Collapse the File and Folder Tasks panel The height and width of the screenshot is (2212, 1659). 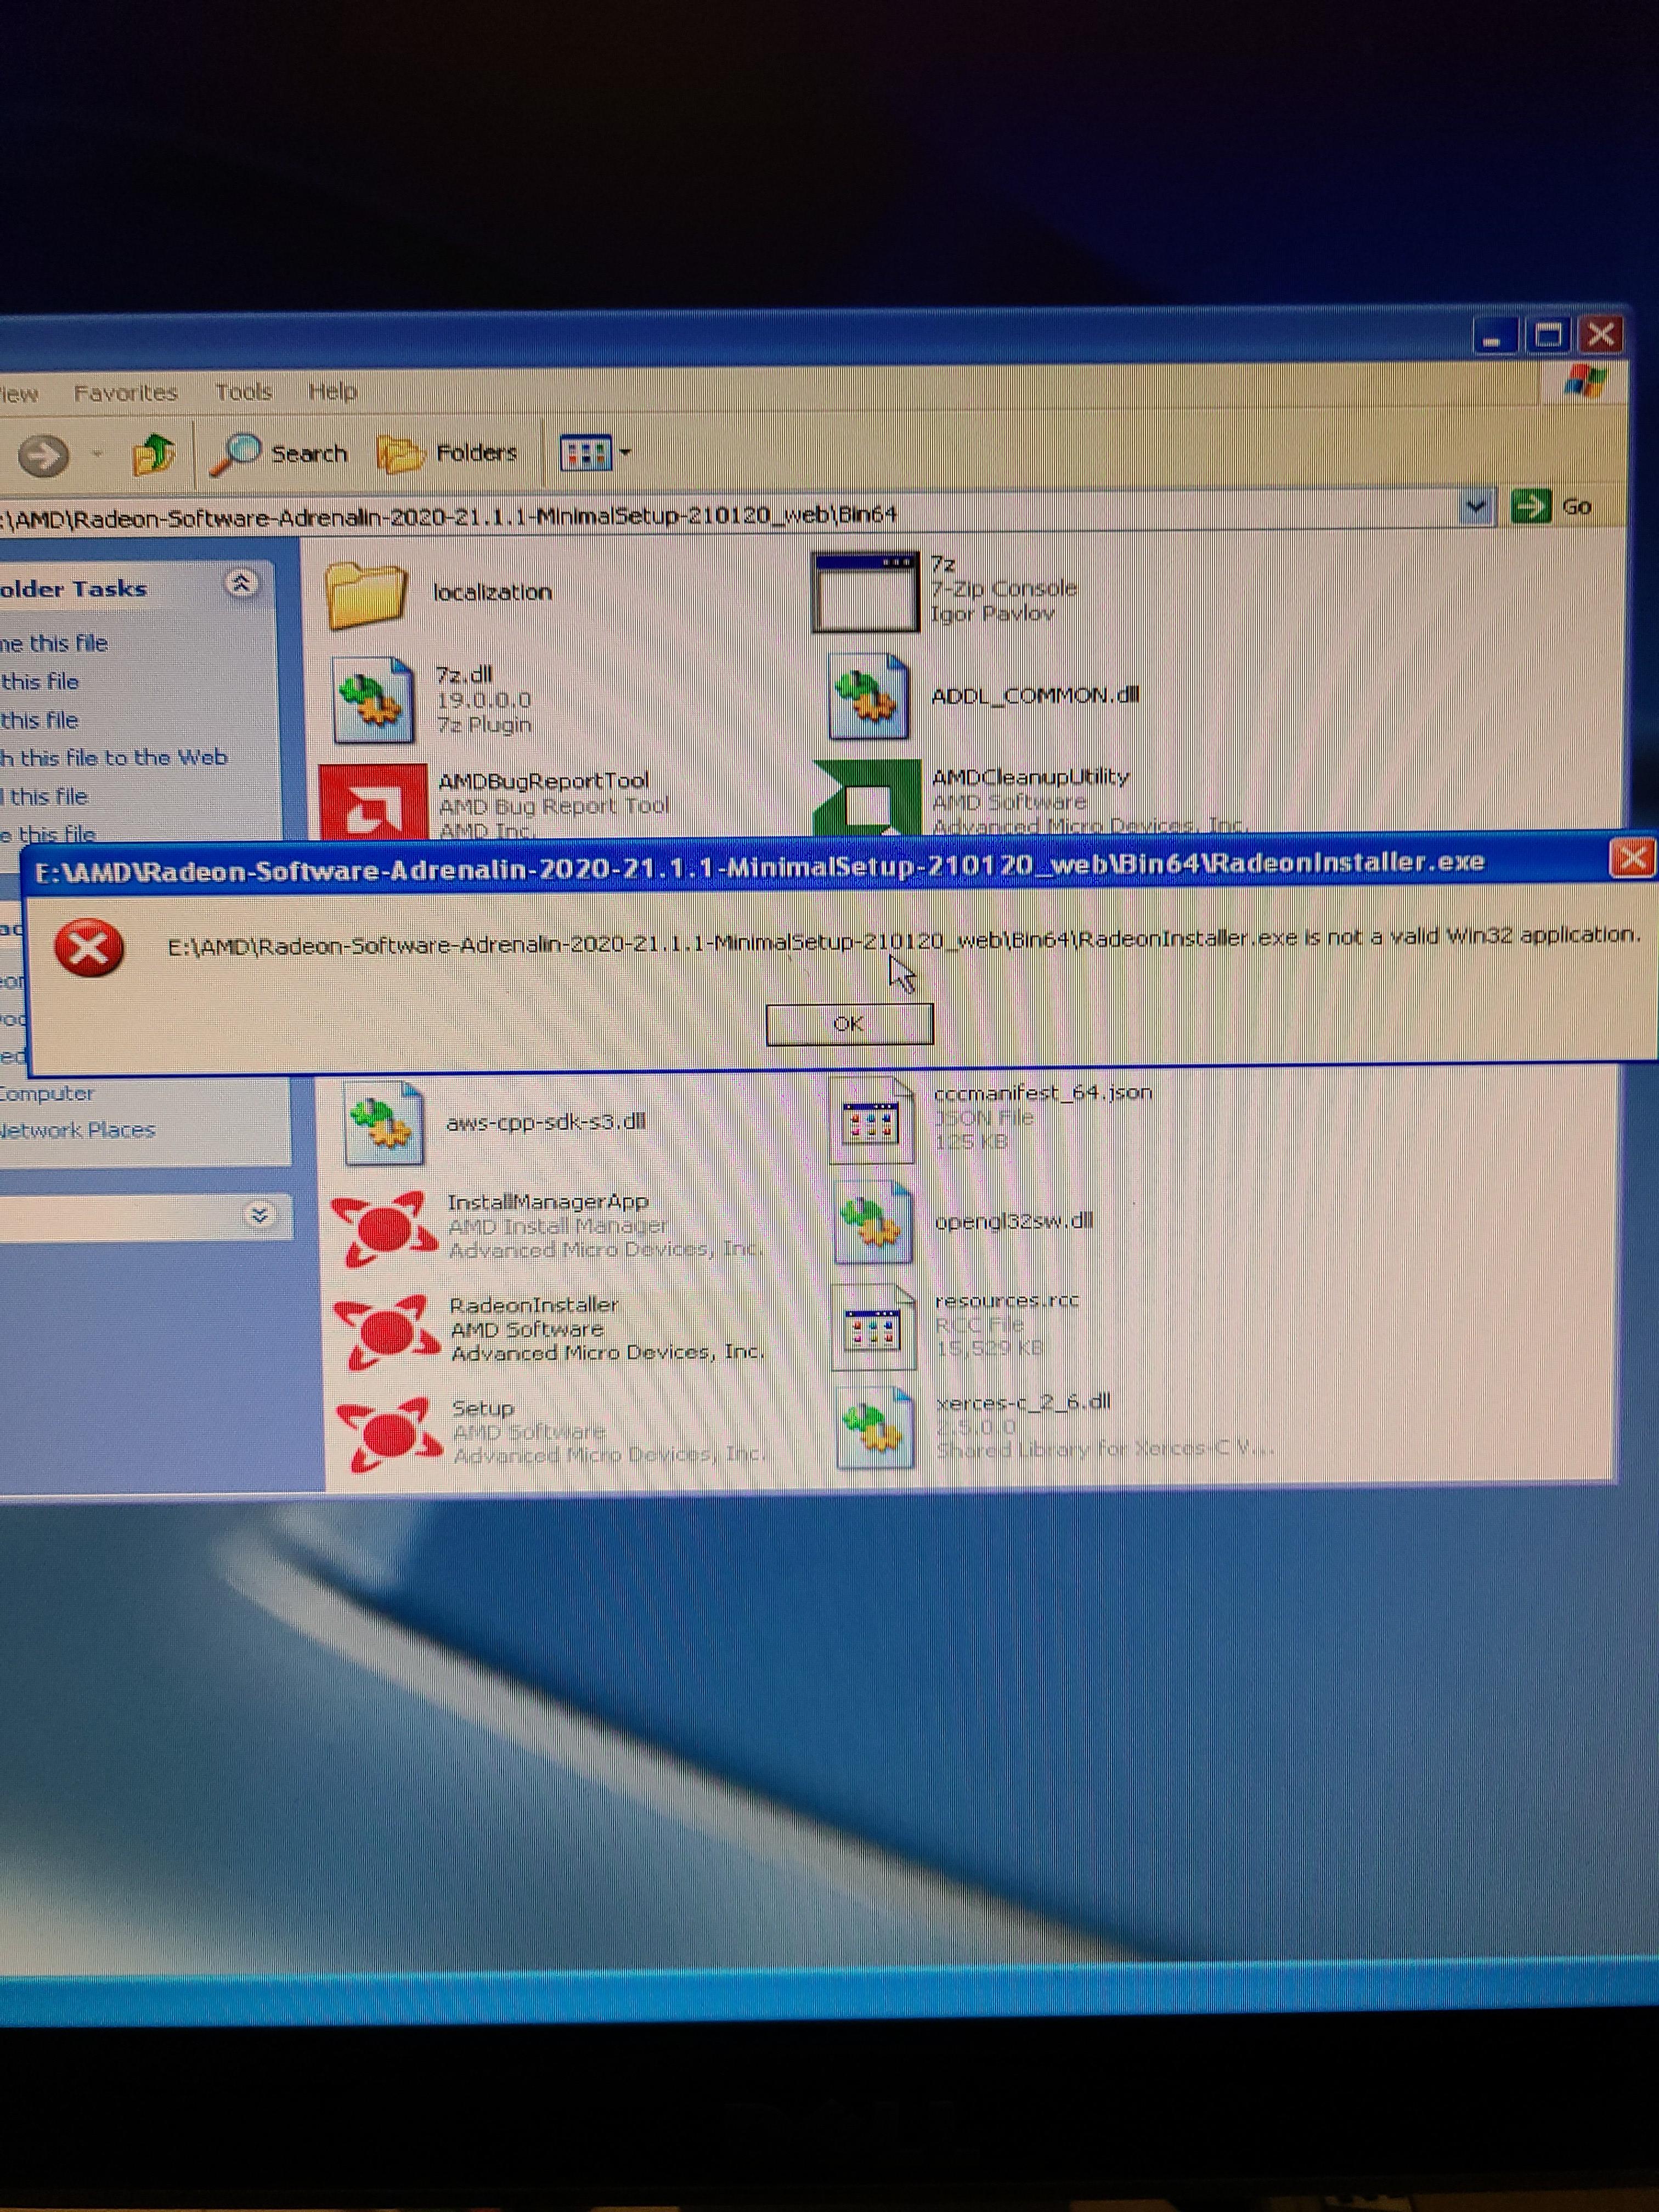[241, 584]
